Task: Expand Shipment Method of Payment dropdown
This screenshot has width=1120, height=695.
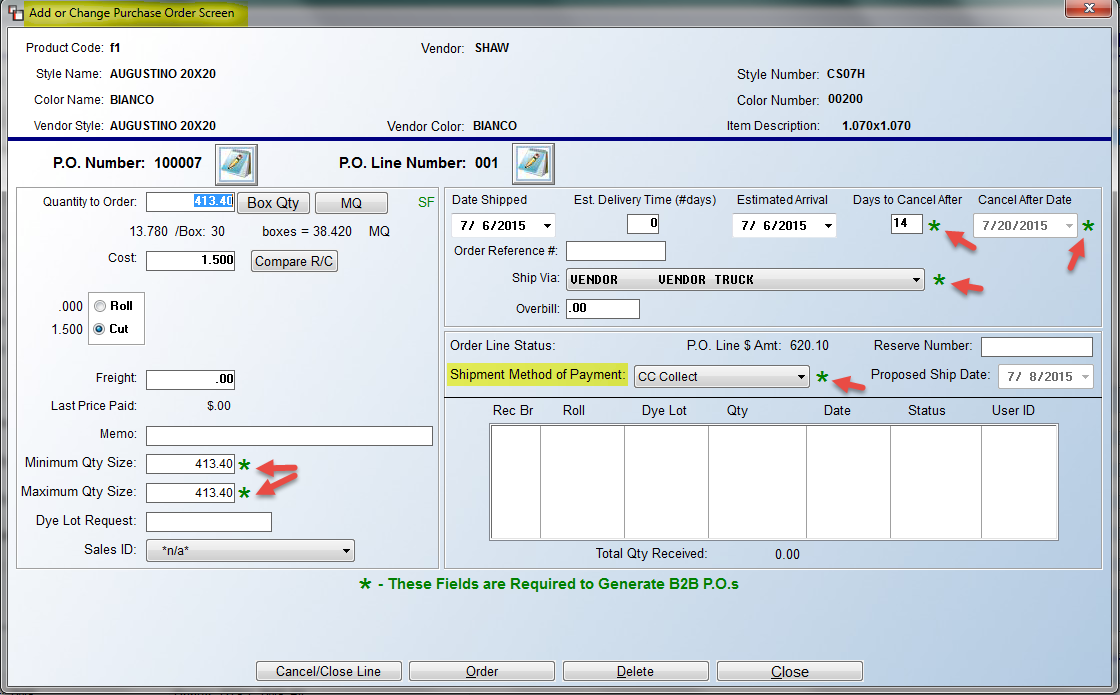Action: coord(801,376)
